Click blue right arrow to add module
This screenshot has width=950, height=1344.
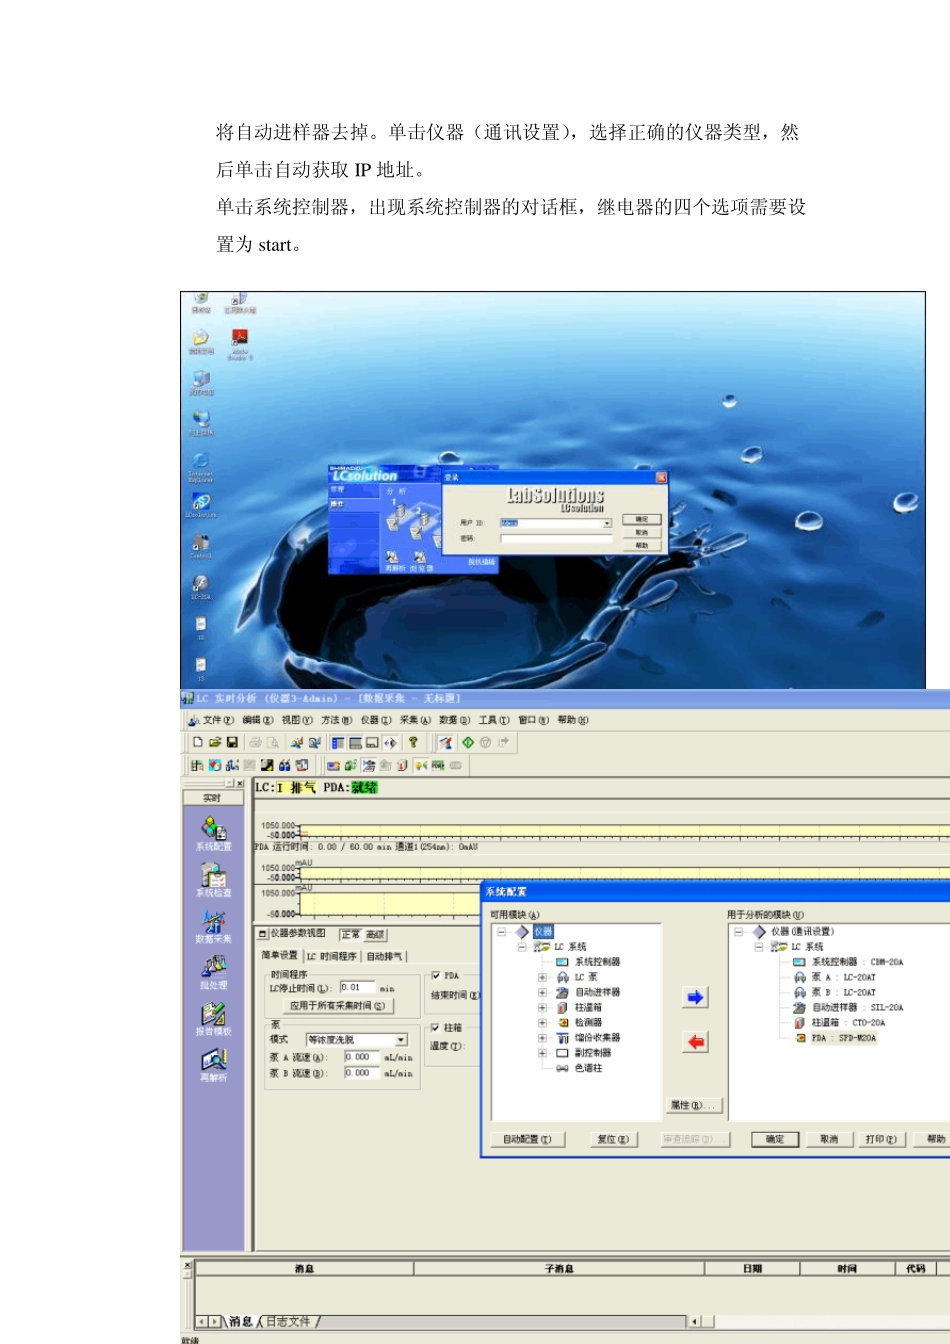tap(695, 997)
